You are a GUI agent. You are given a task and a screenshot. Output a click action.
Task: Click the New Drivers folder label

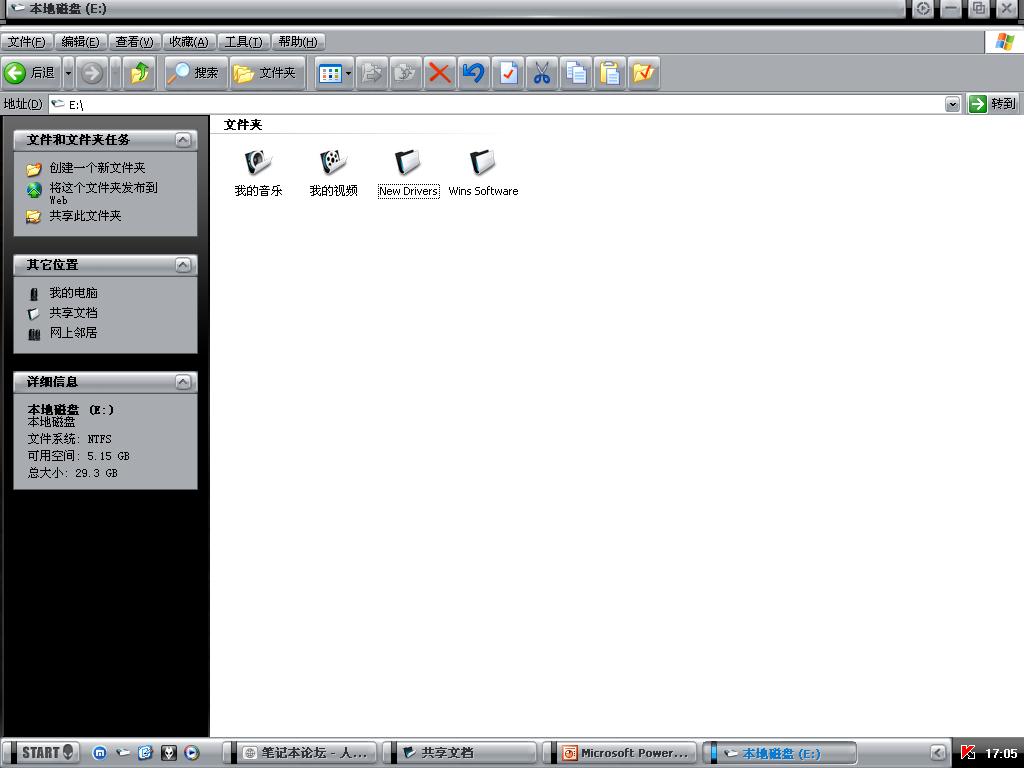[408, 191]
